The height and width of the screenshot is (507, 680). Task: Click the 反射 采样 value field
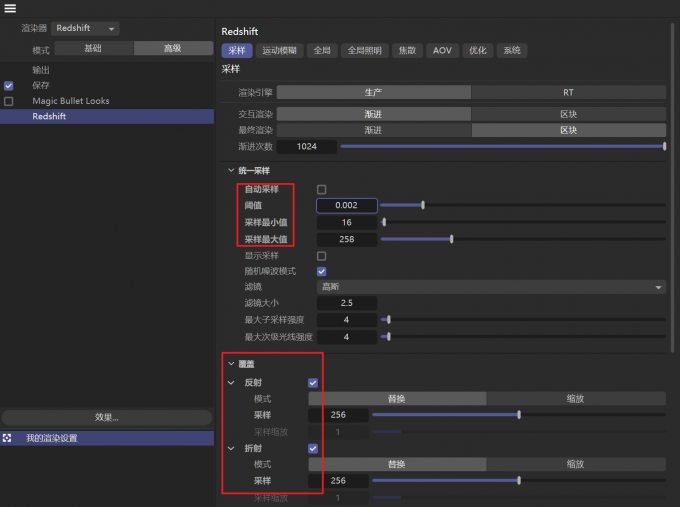pos(338,415)
